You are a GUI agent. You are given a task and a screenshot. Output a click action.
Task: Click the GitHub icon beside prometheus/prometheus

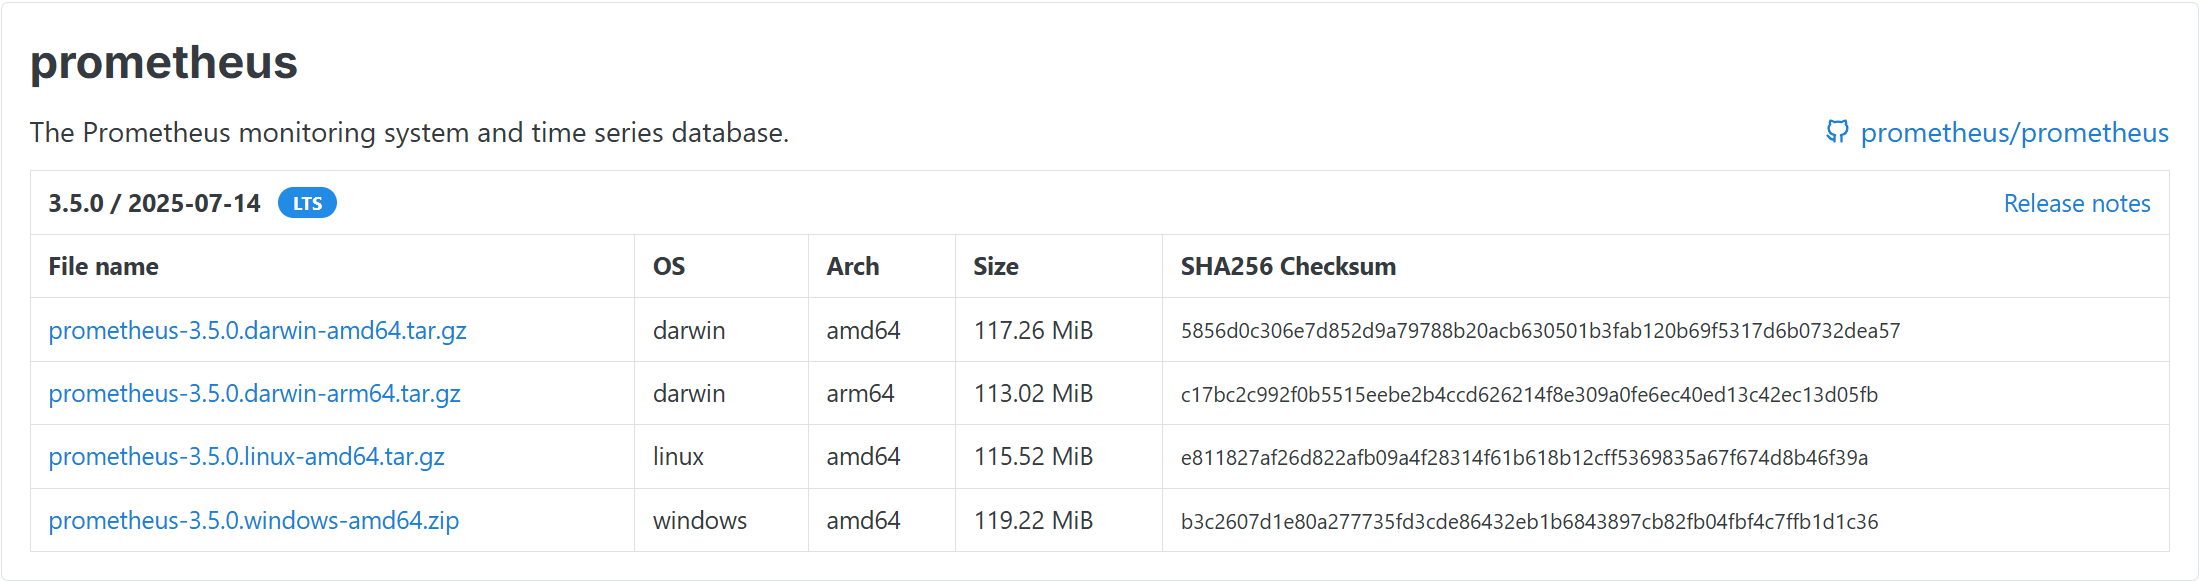[x=1837, y=132]
